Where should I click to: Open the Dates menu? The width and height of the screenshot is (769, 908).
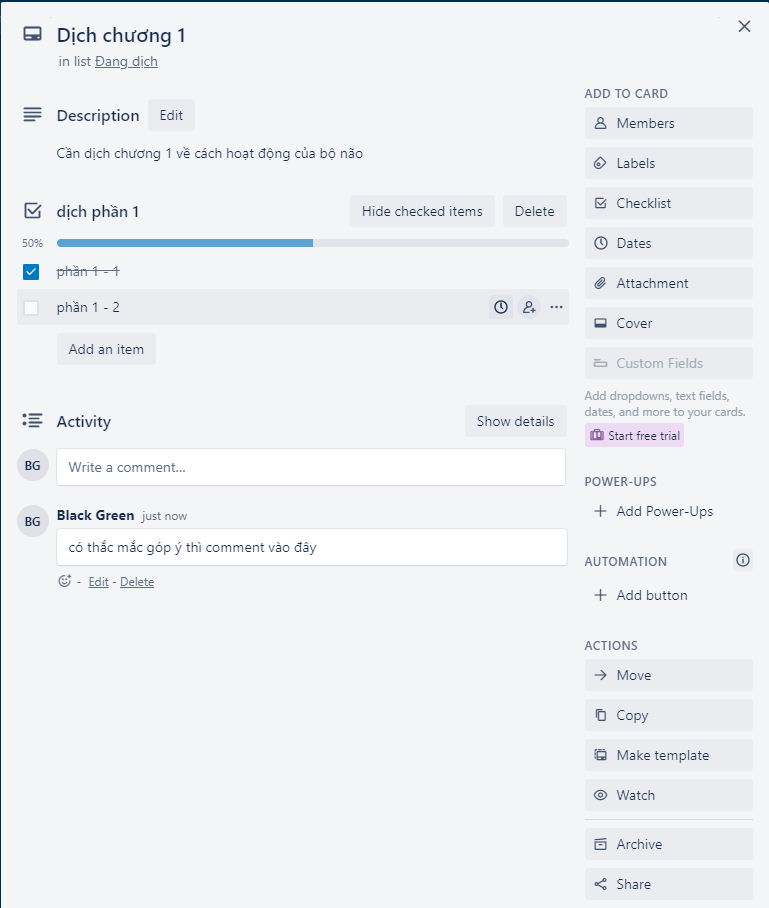(x=668, y=243)
